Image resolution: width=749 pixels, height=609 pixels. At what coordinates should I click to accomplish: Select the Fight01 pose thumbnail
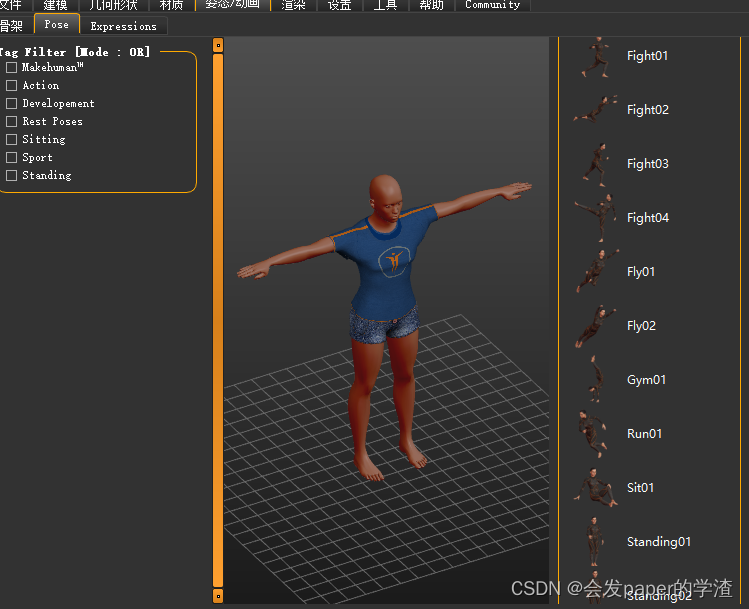point(595,57)
